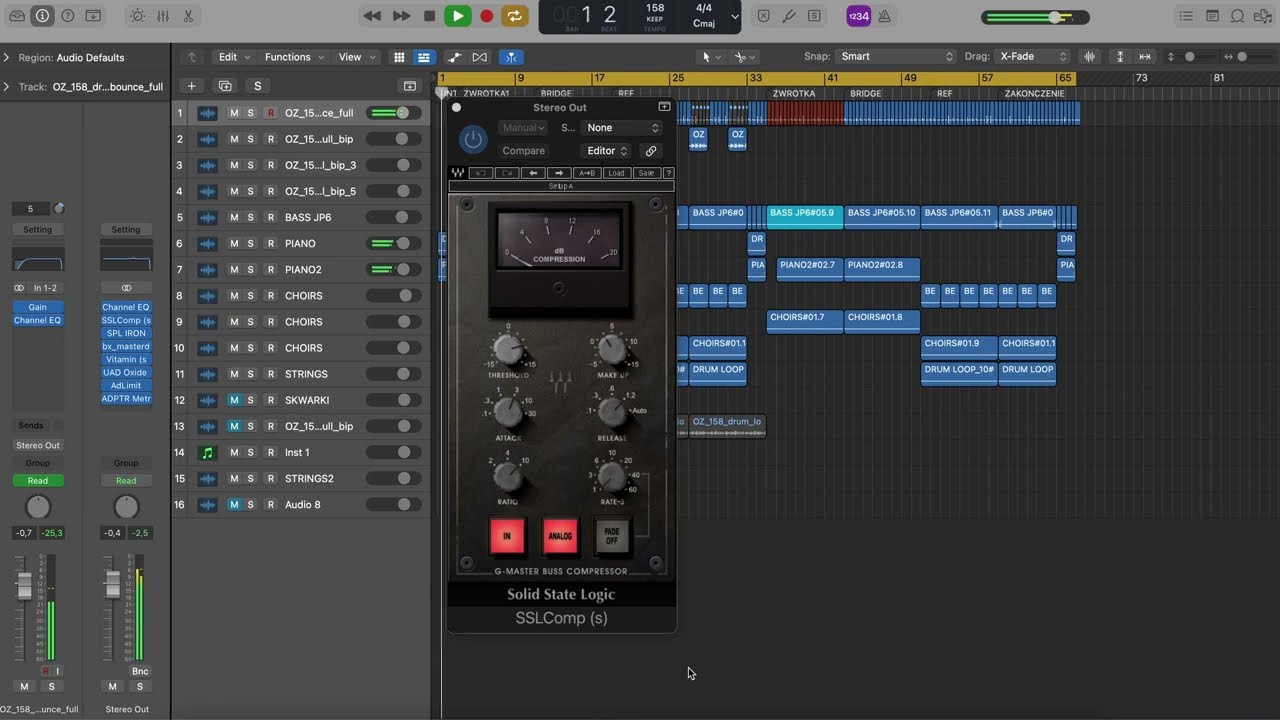Image resolution: width=1280 pixels, height=720 pixels.
Task: Toggle Cycle mode button
Action: click(515, 16)
